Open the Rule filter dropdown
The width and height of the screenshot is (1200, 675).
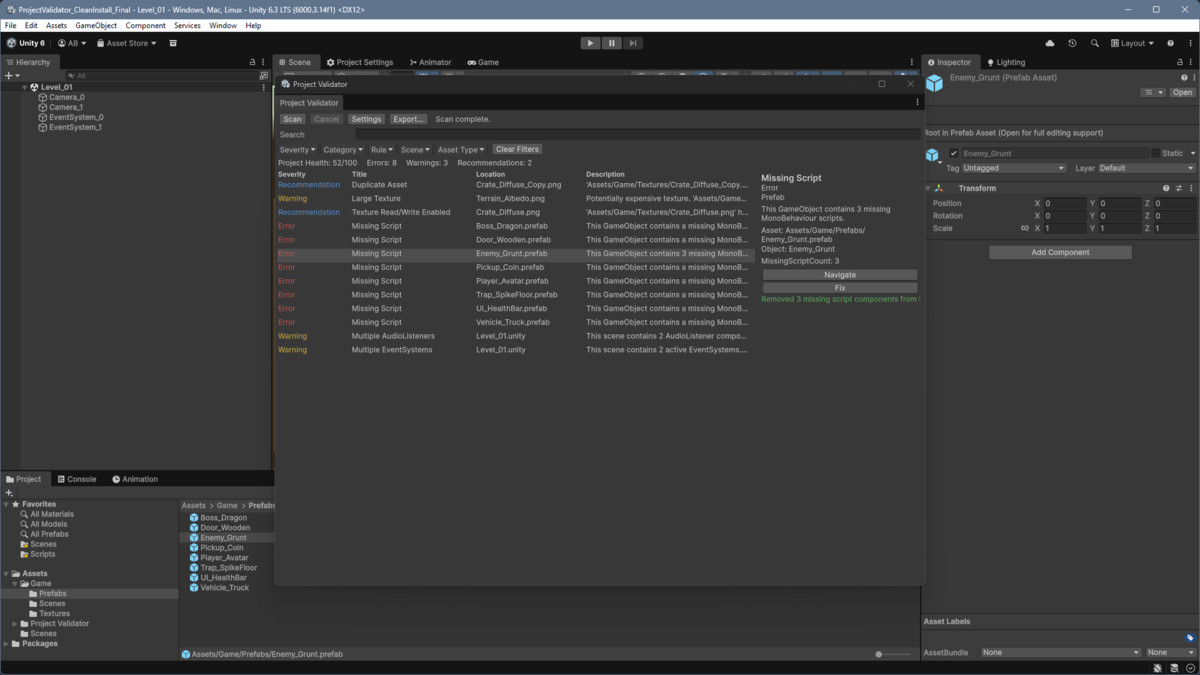pos(382,150)
